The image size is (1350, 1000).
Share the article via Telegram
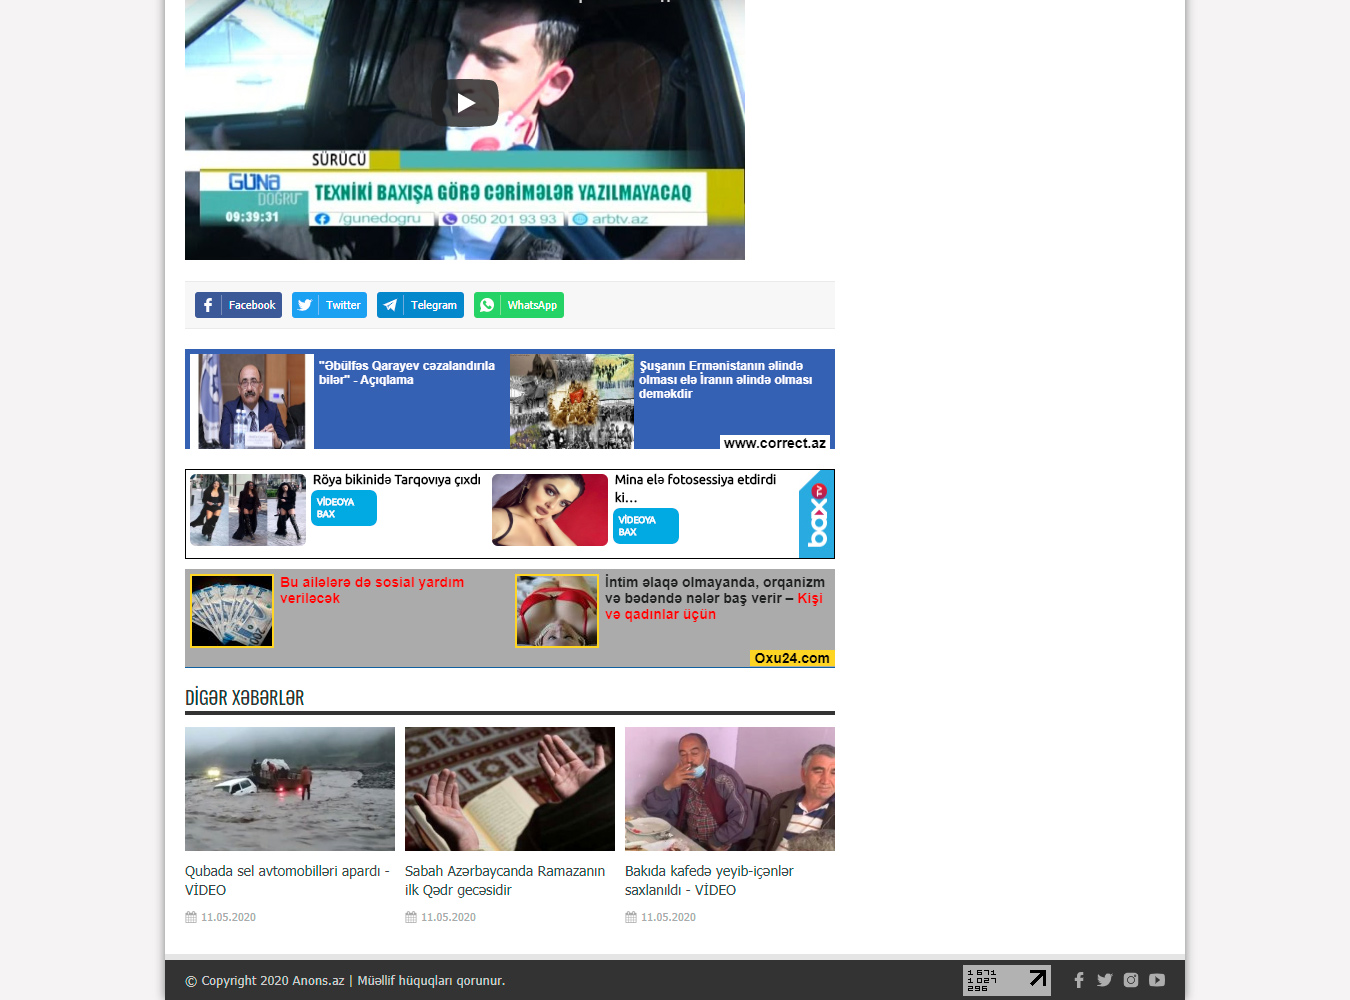(420, 305)
